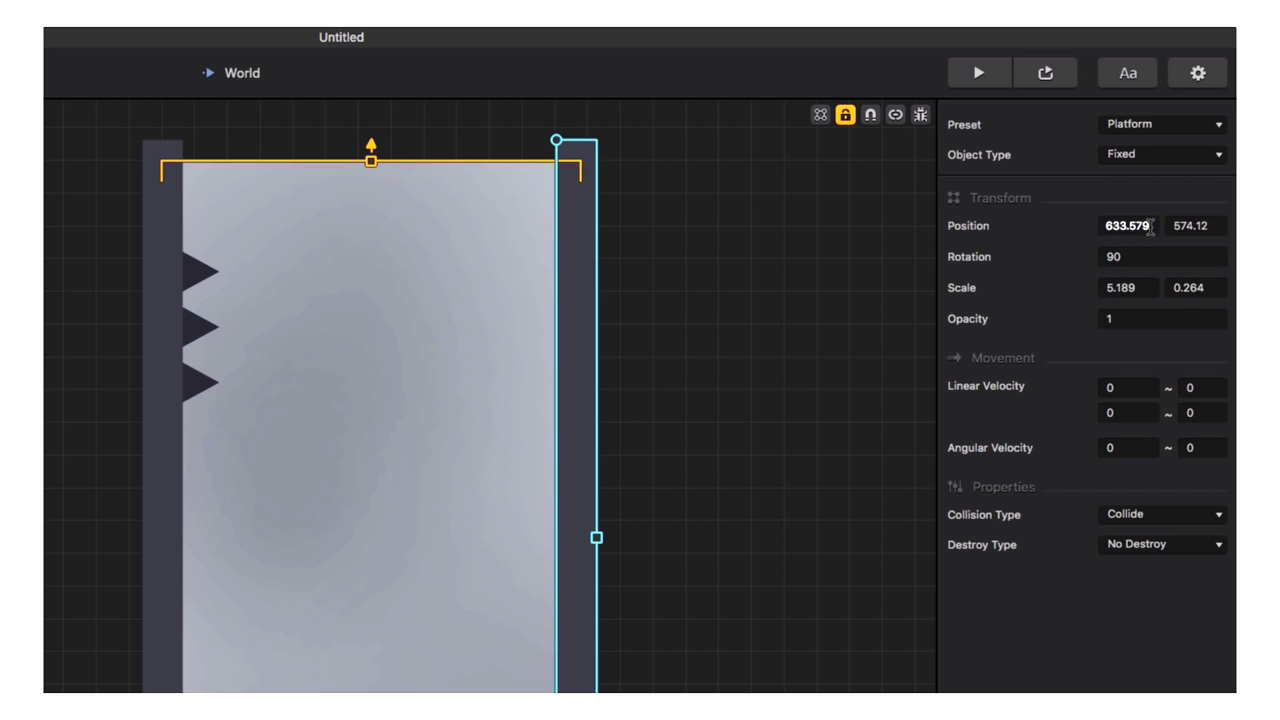Click the Untitled document title

click(x=341, y=37)
